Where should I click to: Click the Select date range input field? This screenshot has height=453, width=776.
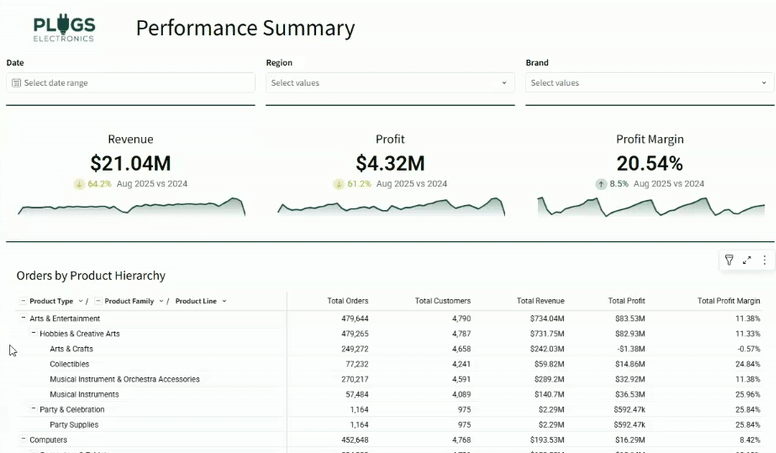pyautogui.click(x=135, y=83)
